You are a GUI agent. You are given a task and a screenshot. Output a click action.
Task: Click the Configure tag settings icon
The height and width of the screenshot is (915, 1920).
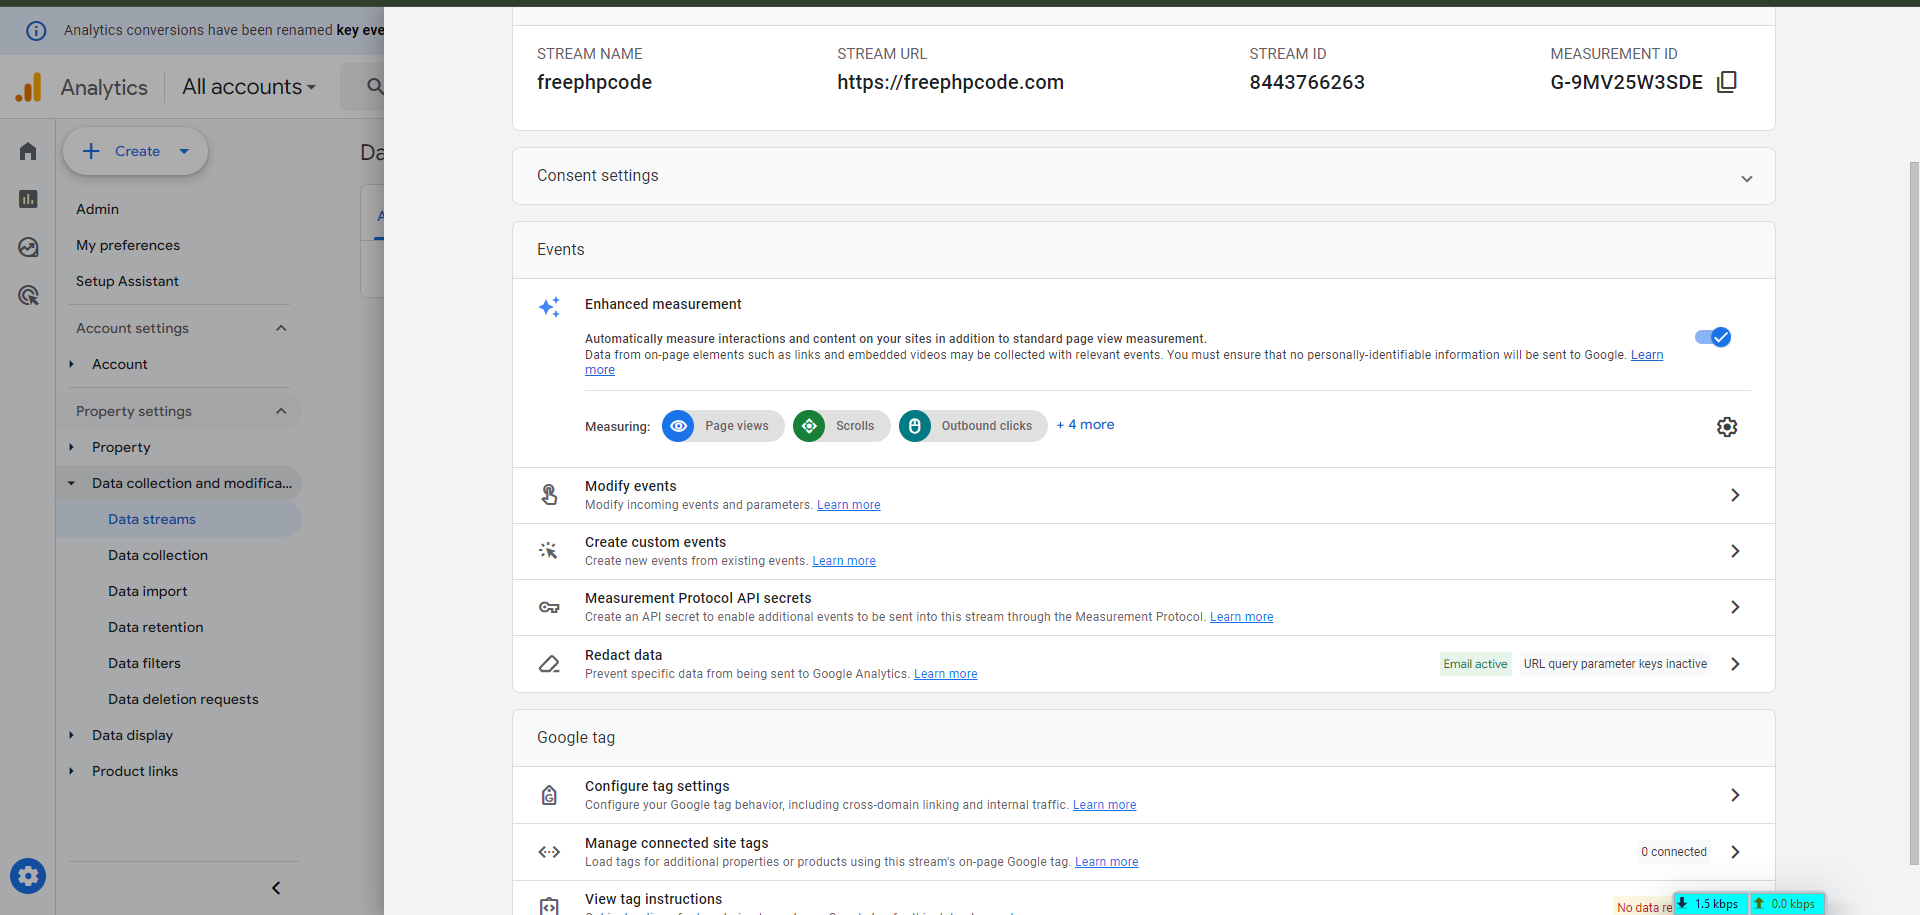pos(549,795)
